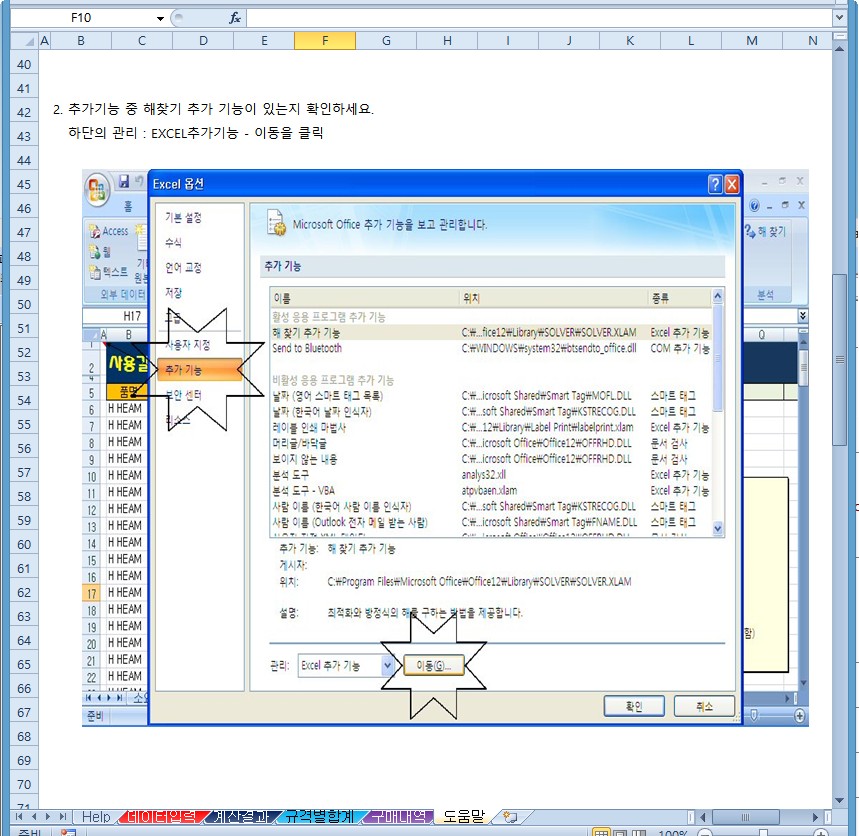Click the 해 찾기 Solver button in picture
The image size is (859, 836).
766,232
